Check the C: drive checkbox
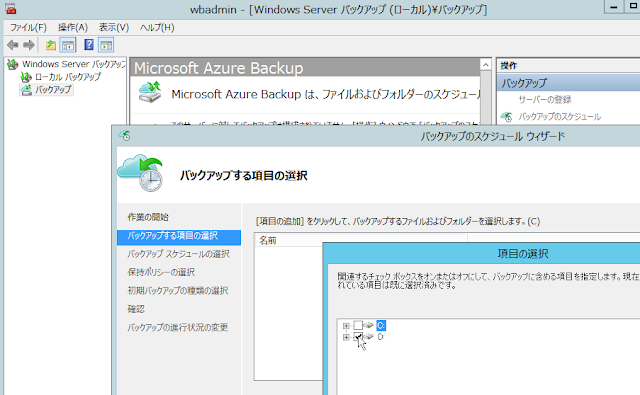640x395 pixels. tap(358, 325)
